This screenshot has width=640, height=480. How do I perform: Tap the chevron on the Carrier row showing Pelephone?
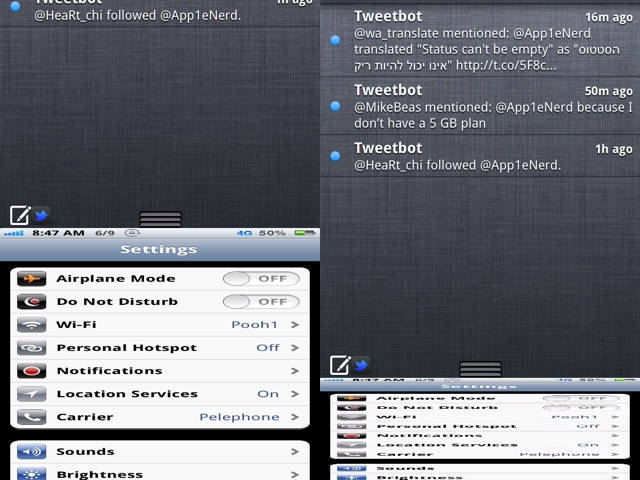pos(295,417)
